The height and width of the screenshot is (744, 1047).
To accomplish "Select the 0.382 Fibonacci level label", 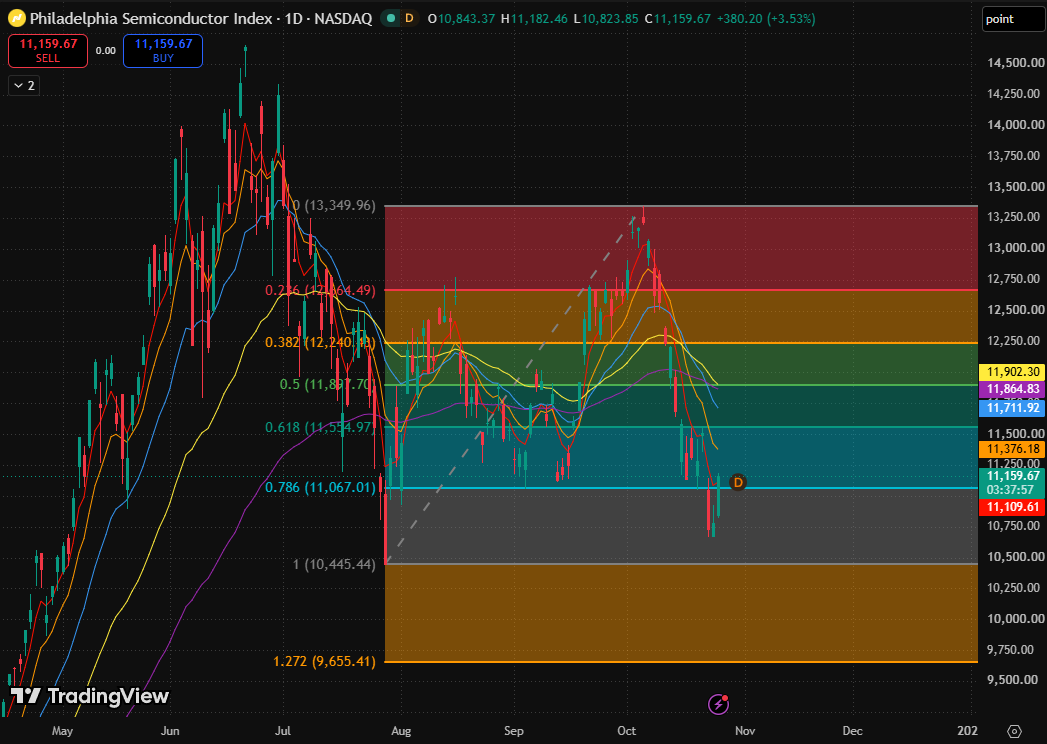I will (x=321, y=343).
